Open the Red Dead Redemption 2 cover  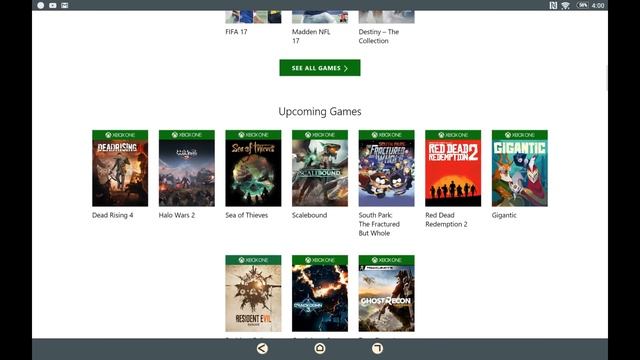[453, 168]
